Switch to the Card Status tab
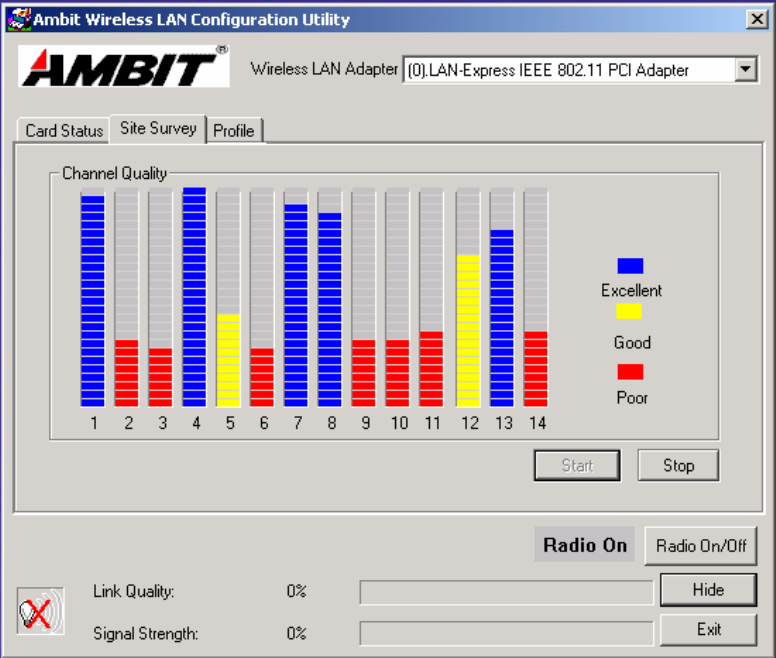The width and height of the screenshot is (776, 658). pyautogui.click(x=64, y=131)
